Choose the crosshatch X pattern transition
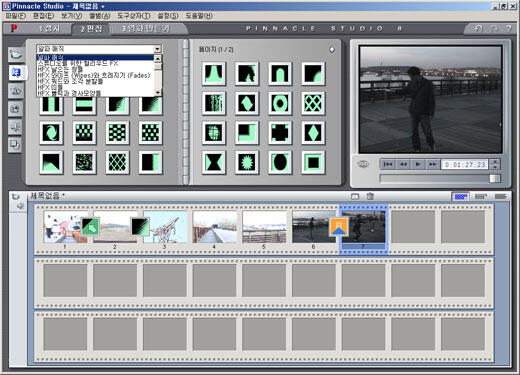The image size is (520, 375). (x=313, y=103)
